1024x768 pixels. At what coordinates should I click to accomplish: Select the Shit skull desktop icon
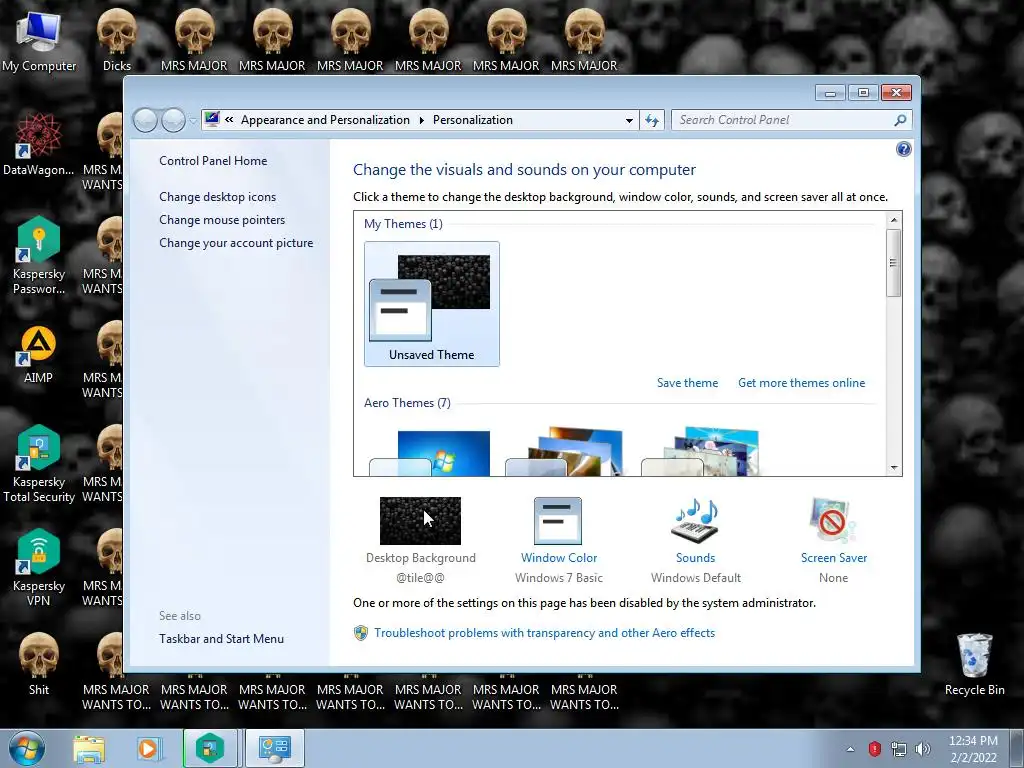pyautogui.click(x=39, y=664)
